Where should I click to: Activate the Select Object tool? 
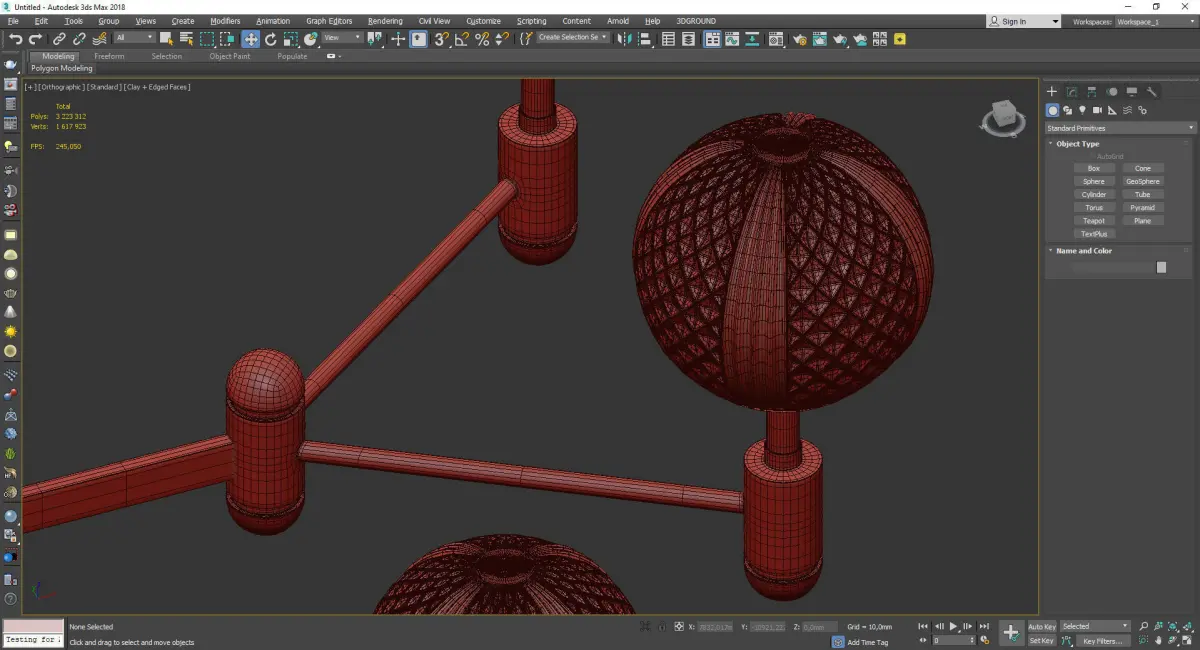pyautogui.click(x=166, y=39)
